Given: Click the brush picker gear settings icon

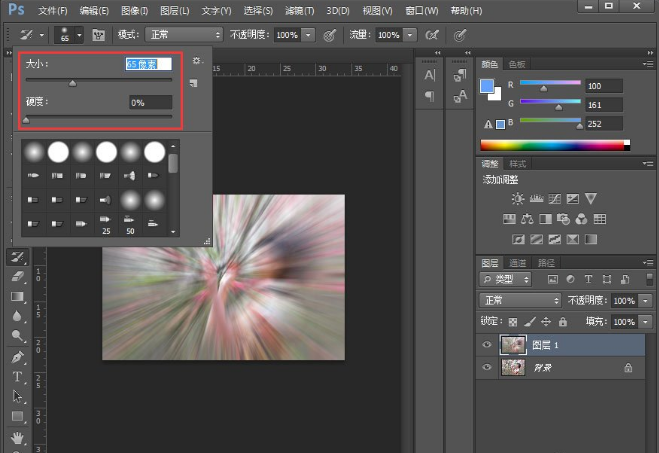Looking at the screenshot, I should [197, 62].
